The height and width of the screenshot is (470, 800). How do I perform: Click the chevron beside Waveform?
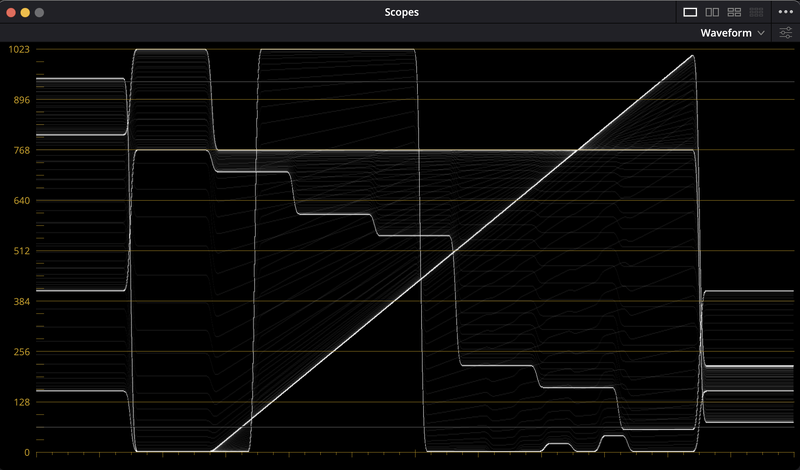click(x=762, y=33)
